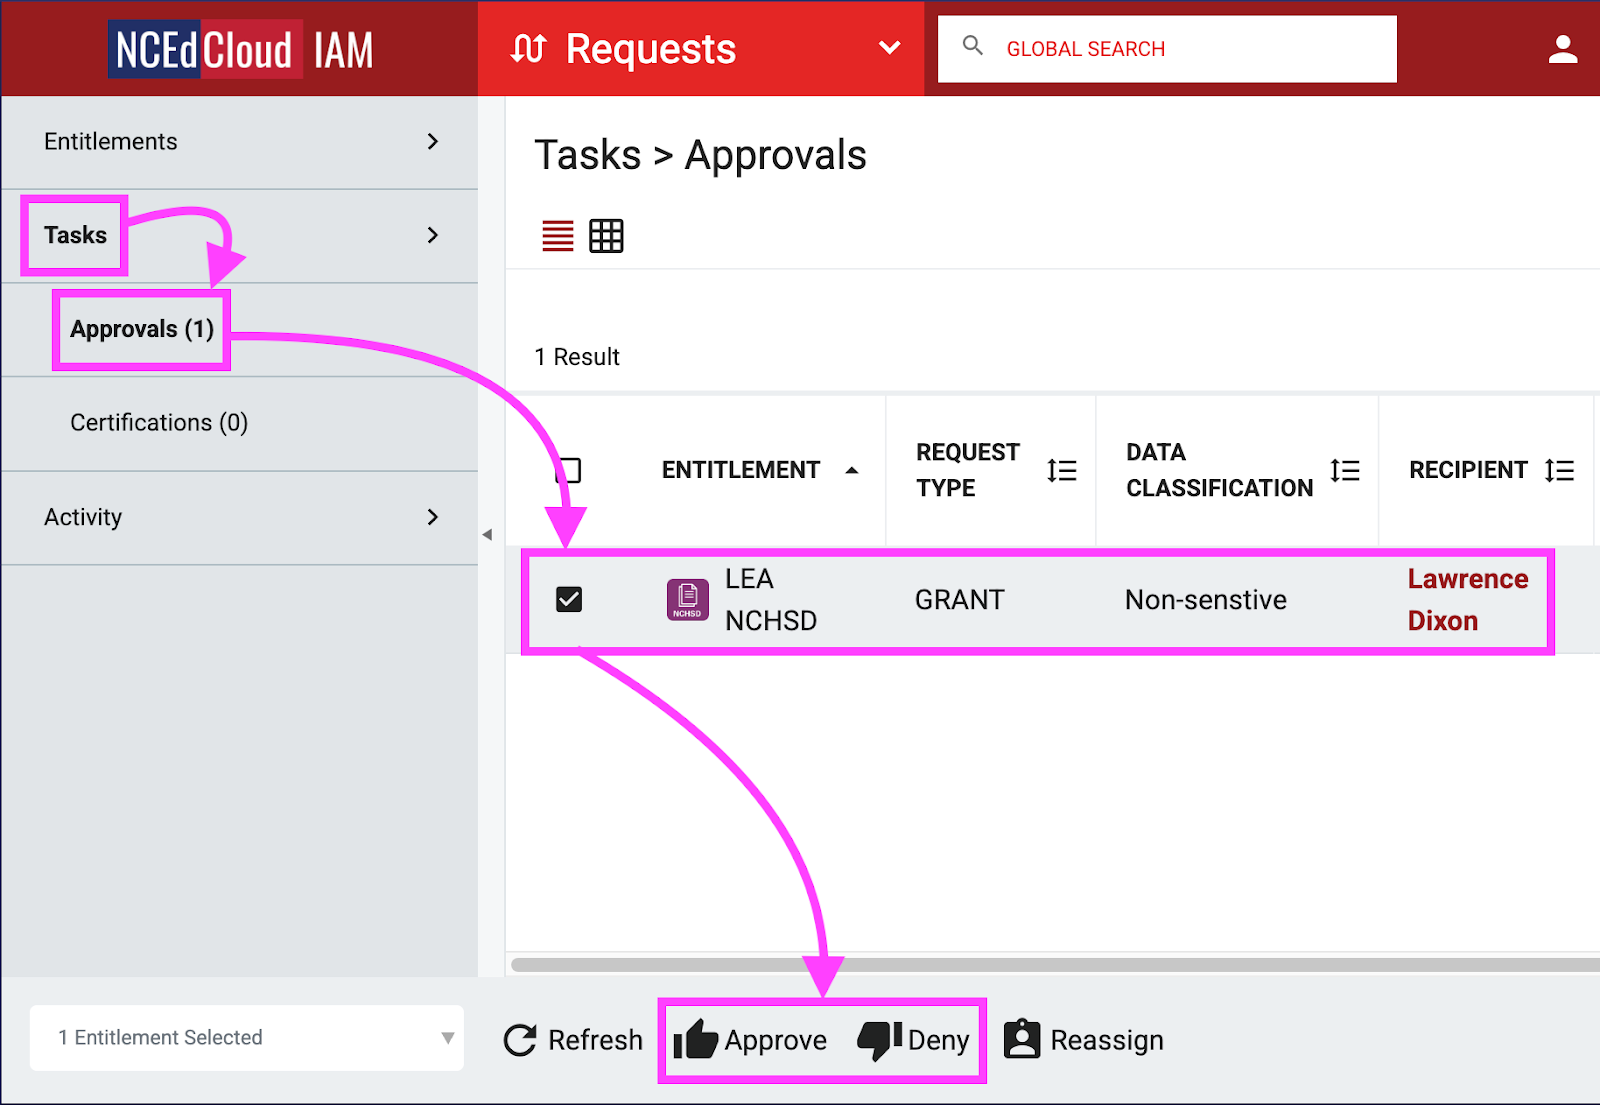The height and width of the screenshot is (1105, 1600).
Task: Switch to grid view of approvals
Action: tap(606, 236)
